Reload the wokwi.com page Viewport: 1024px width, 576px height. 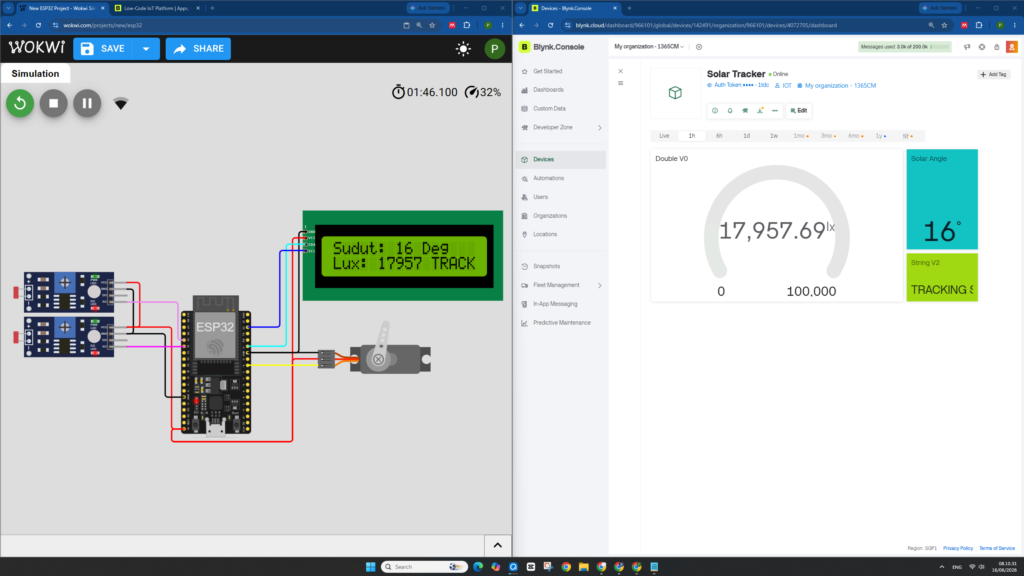(x=39, y=25)
